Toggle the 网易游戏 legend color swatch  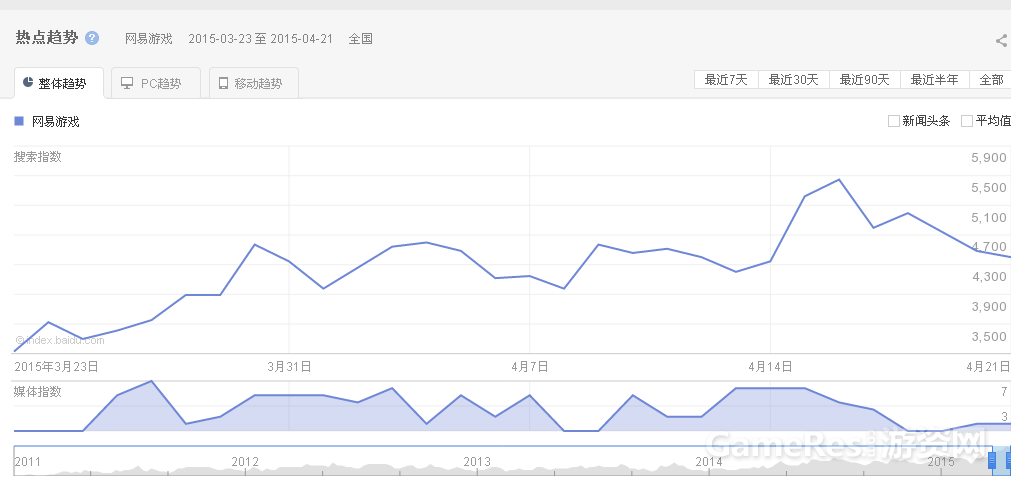19,121
